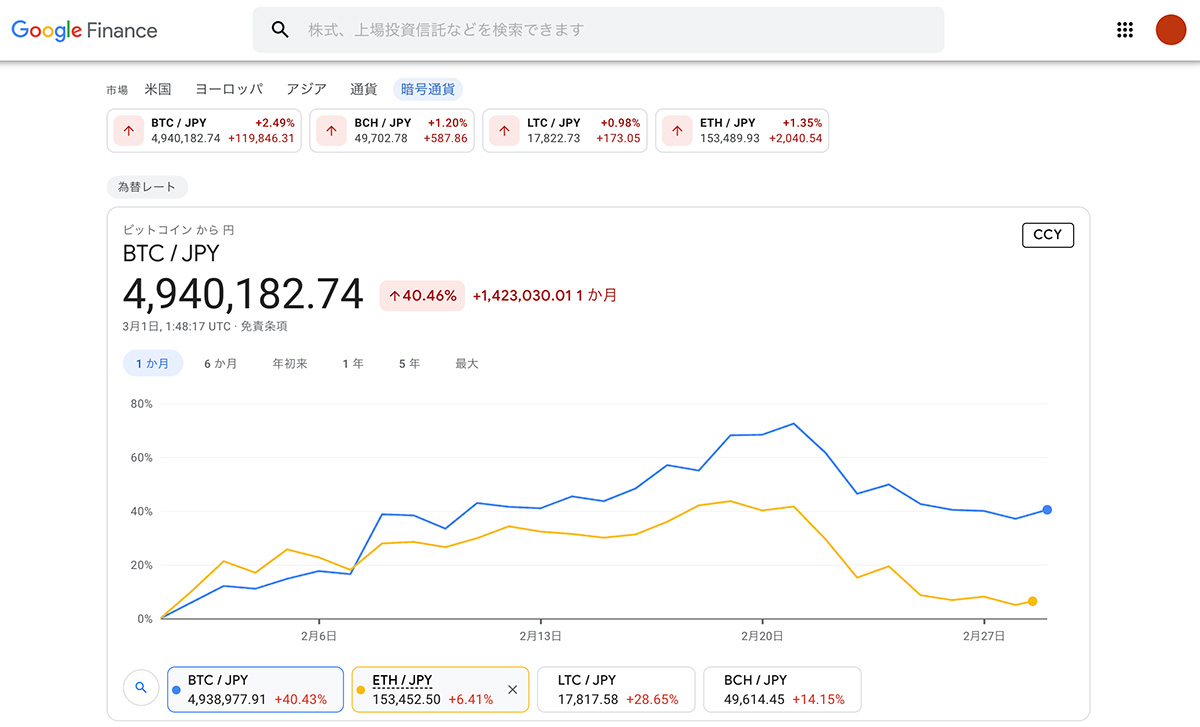The width and height of the screenshot is (1200, 727).
Task: Select the 1 年 time range
Action: pyautogui.click(x=353, y=364)
